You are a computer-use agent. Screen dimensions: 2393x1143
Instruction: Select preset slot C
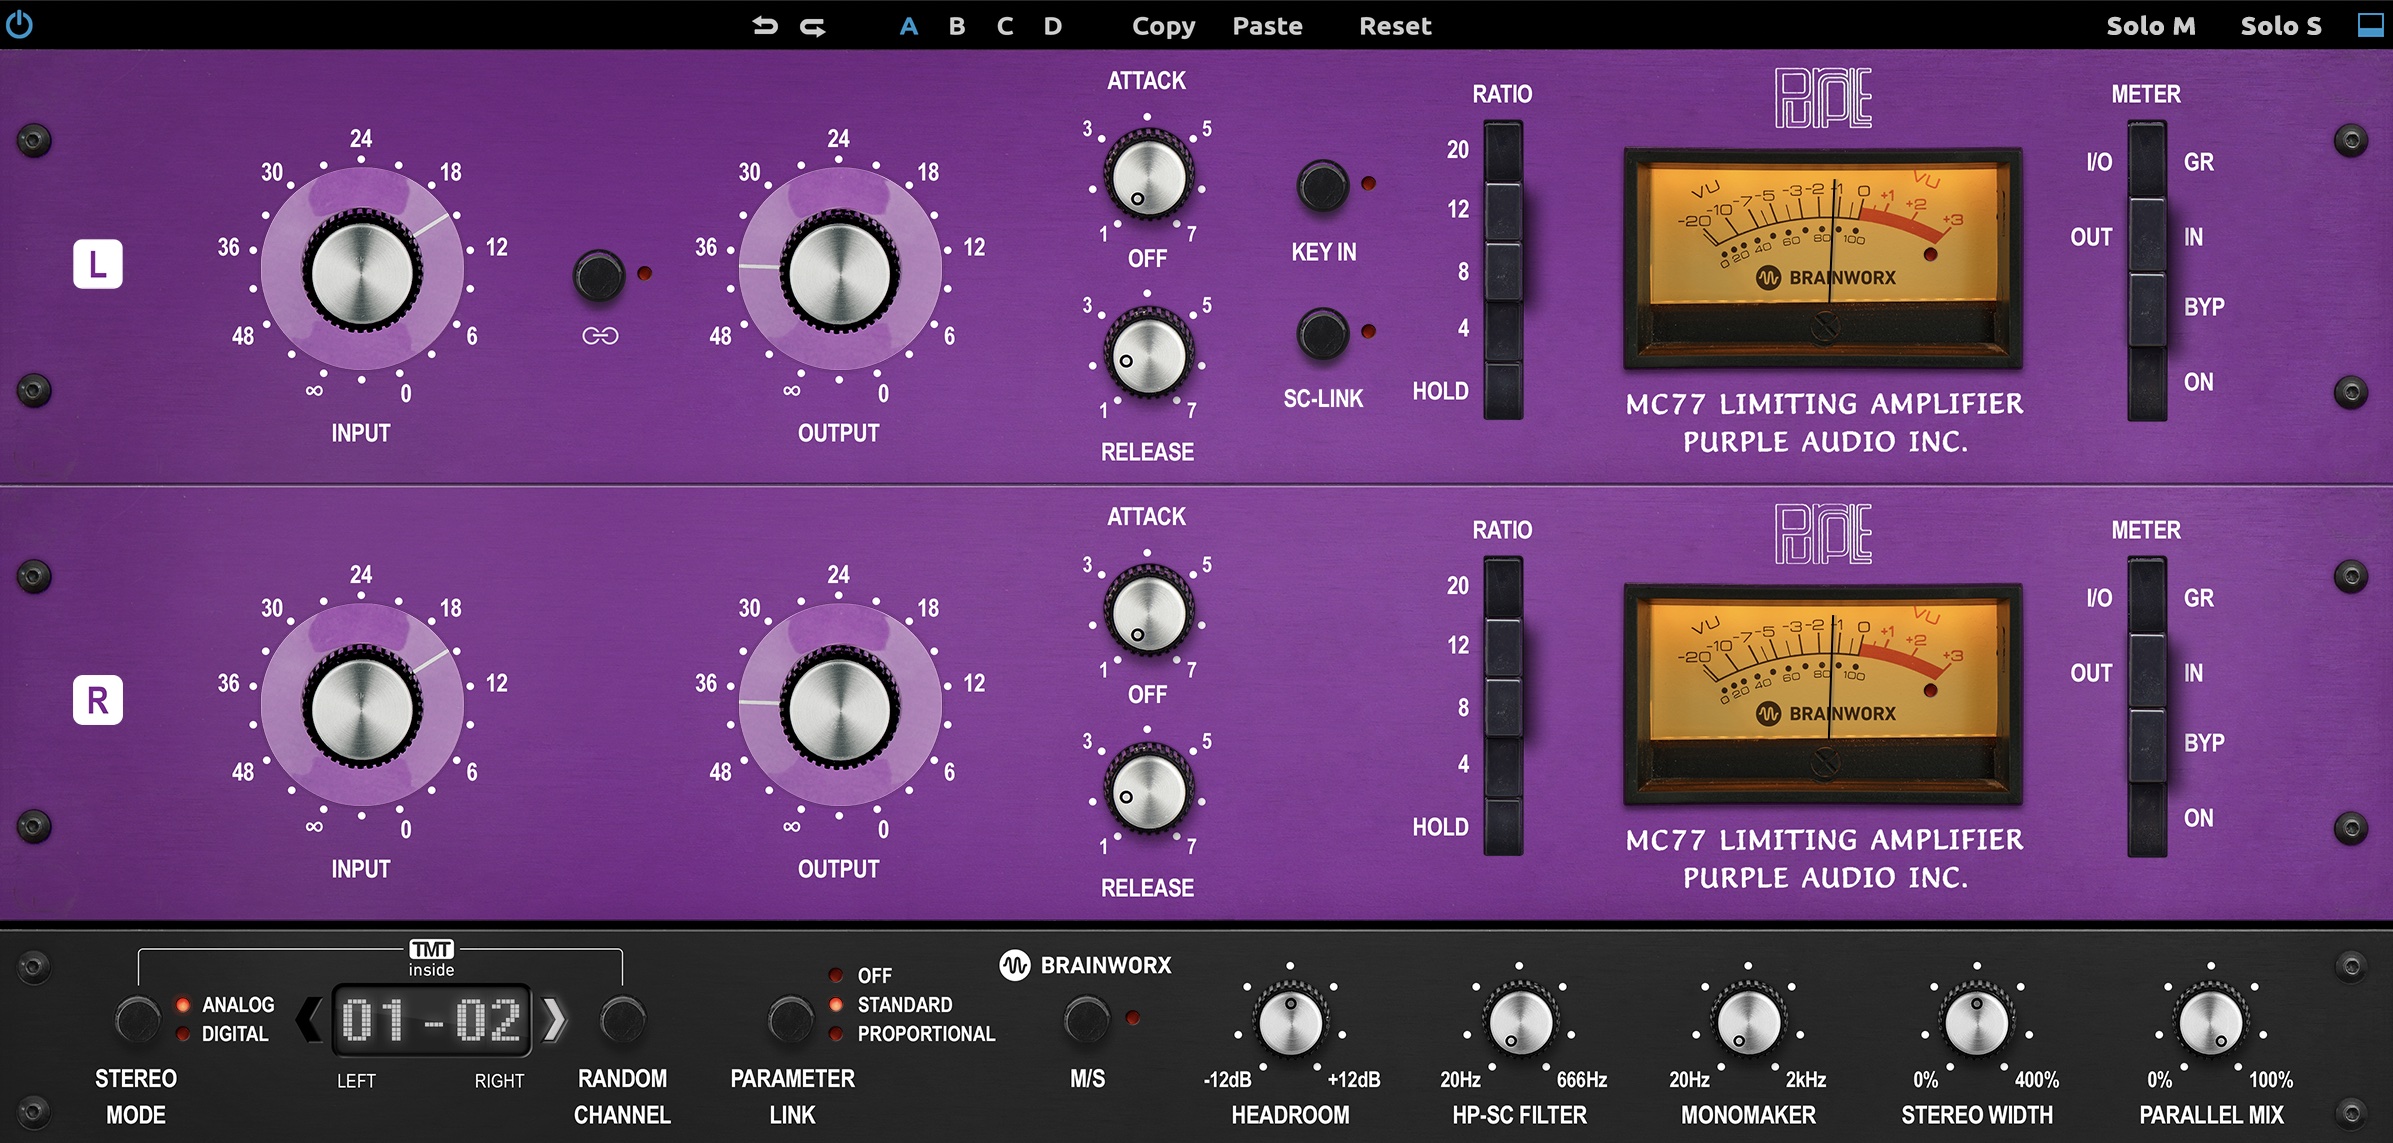click(x=1005, y=26)
